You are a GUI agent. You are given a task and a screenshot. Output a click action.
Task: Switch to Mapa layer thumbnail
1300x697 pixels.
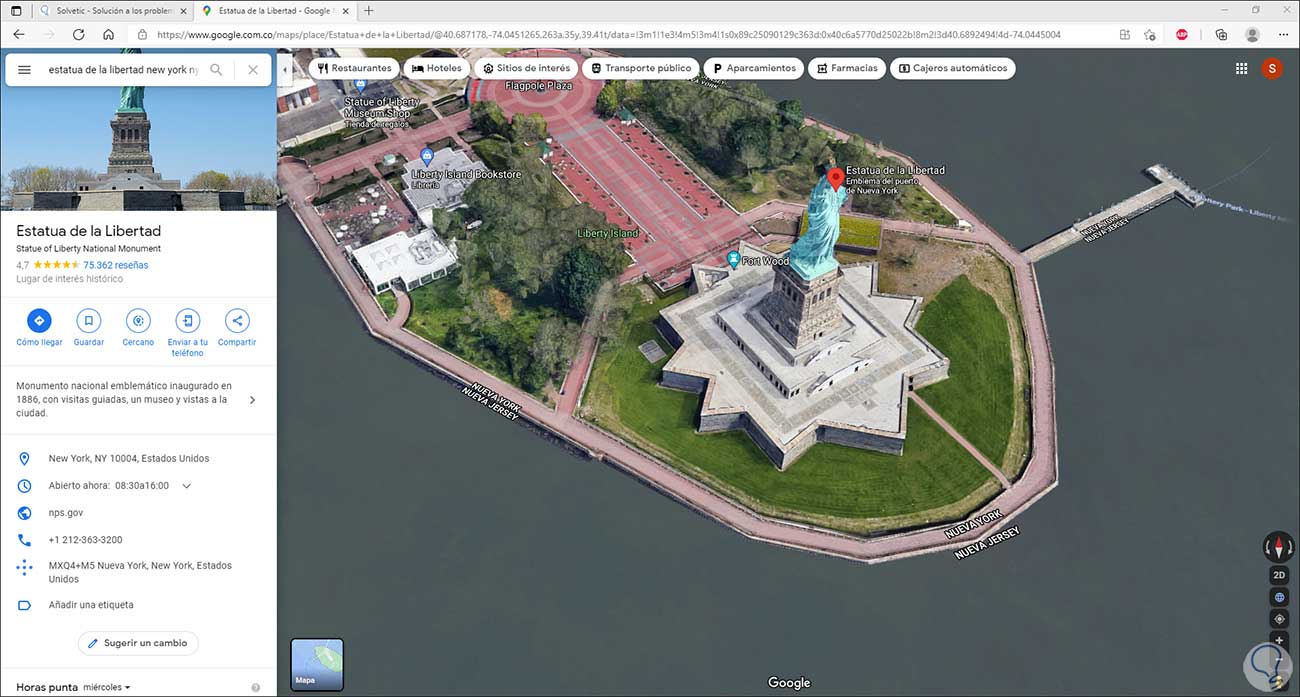pyautogui.click(x=317, y=665)
